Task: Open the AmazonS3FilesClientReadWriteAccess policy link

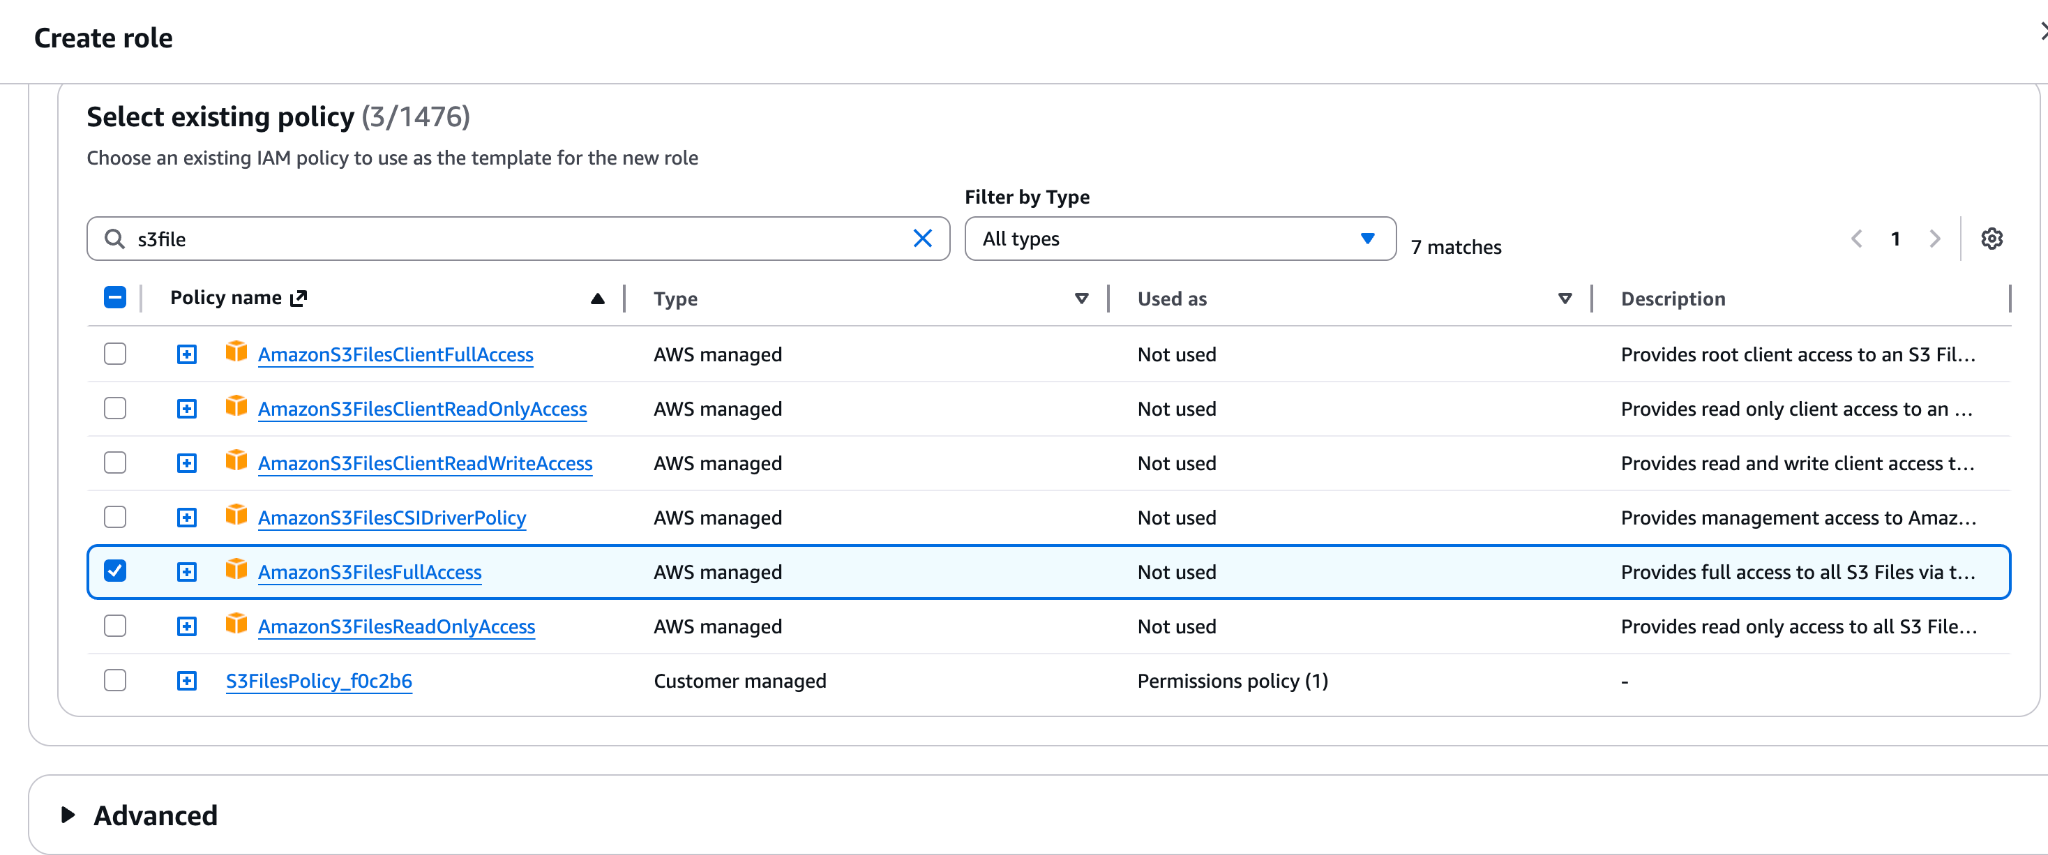Action: 425,463
